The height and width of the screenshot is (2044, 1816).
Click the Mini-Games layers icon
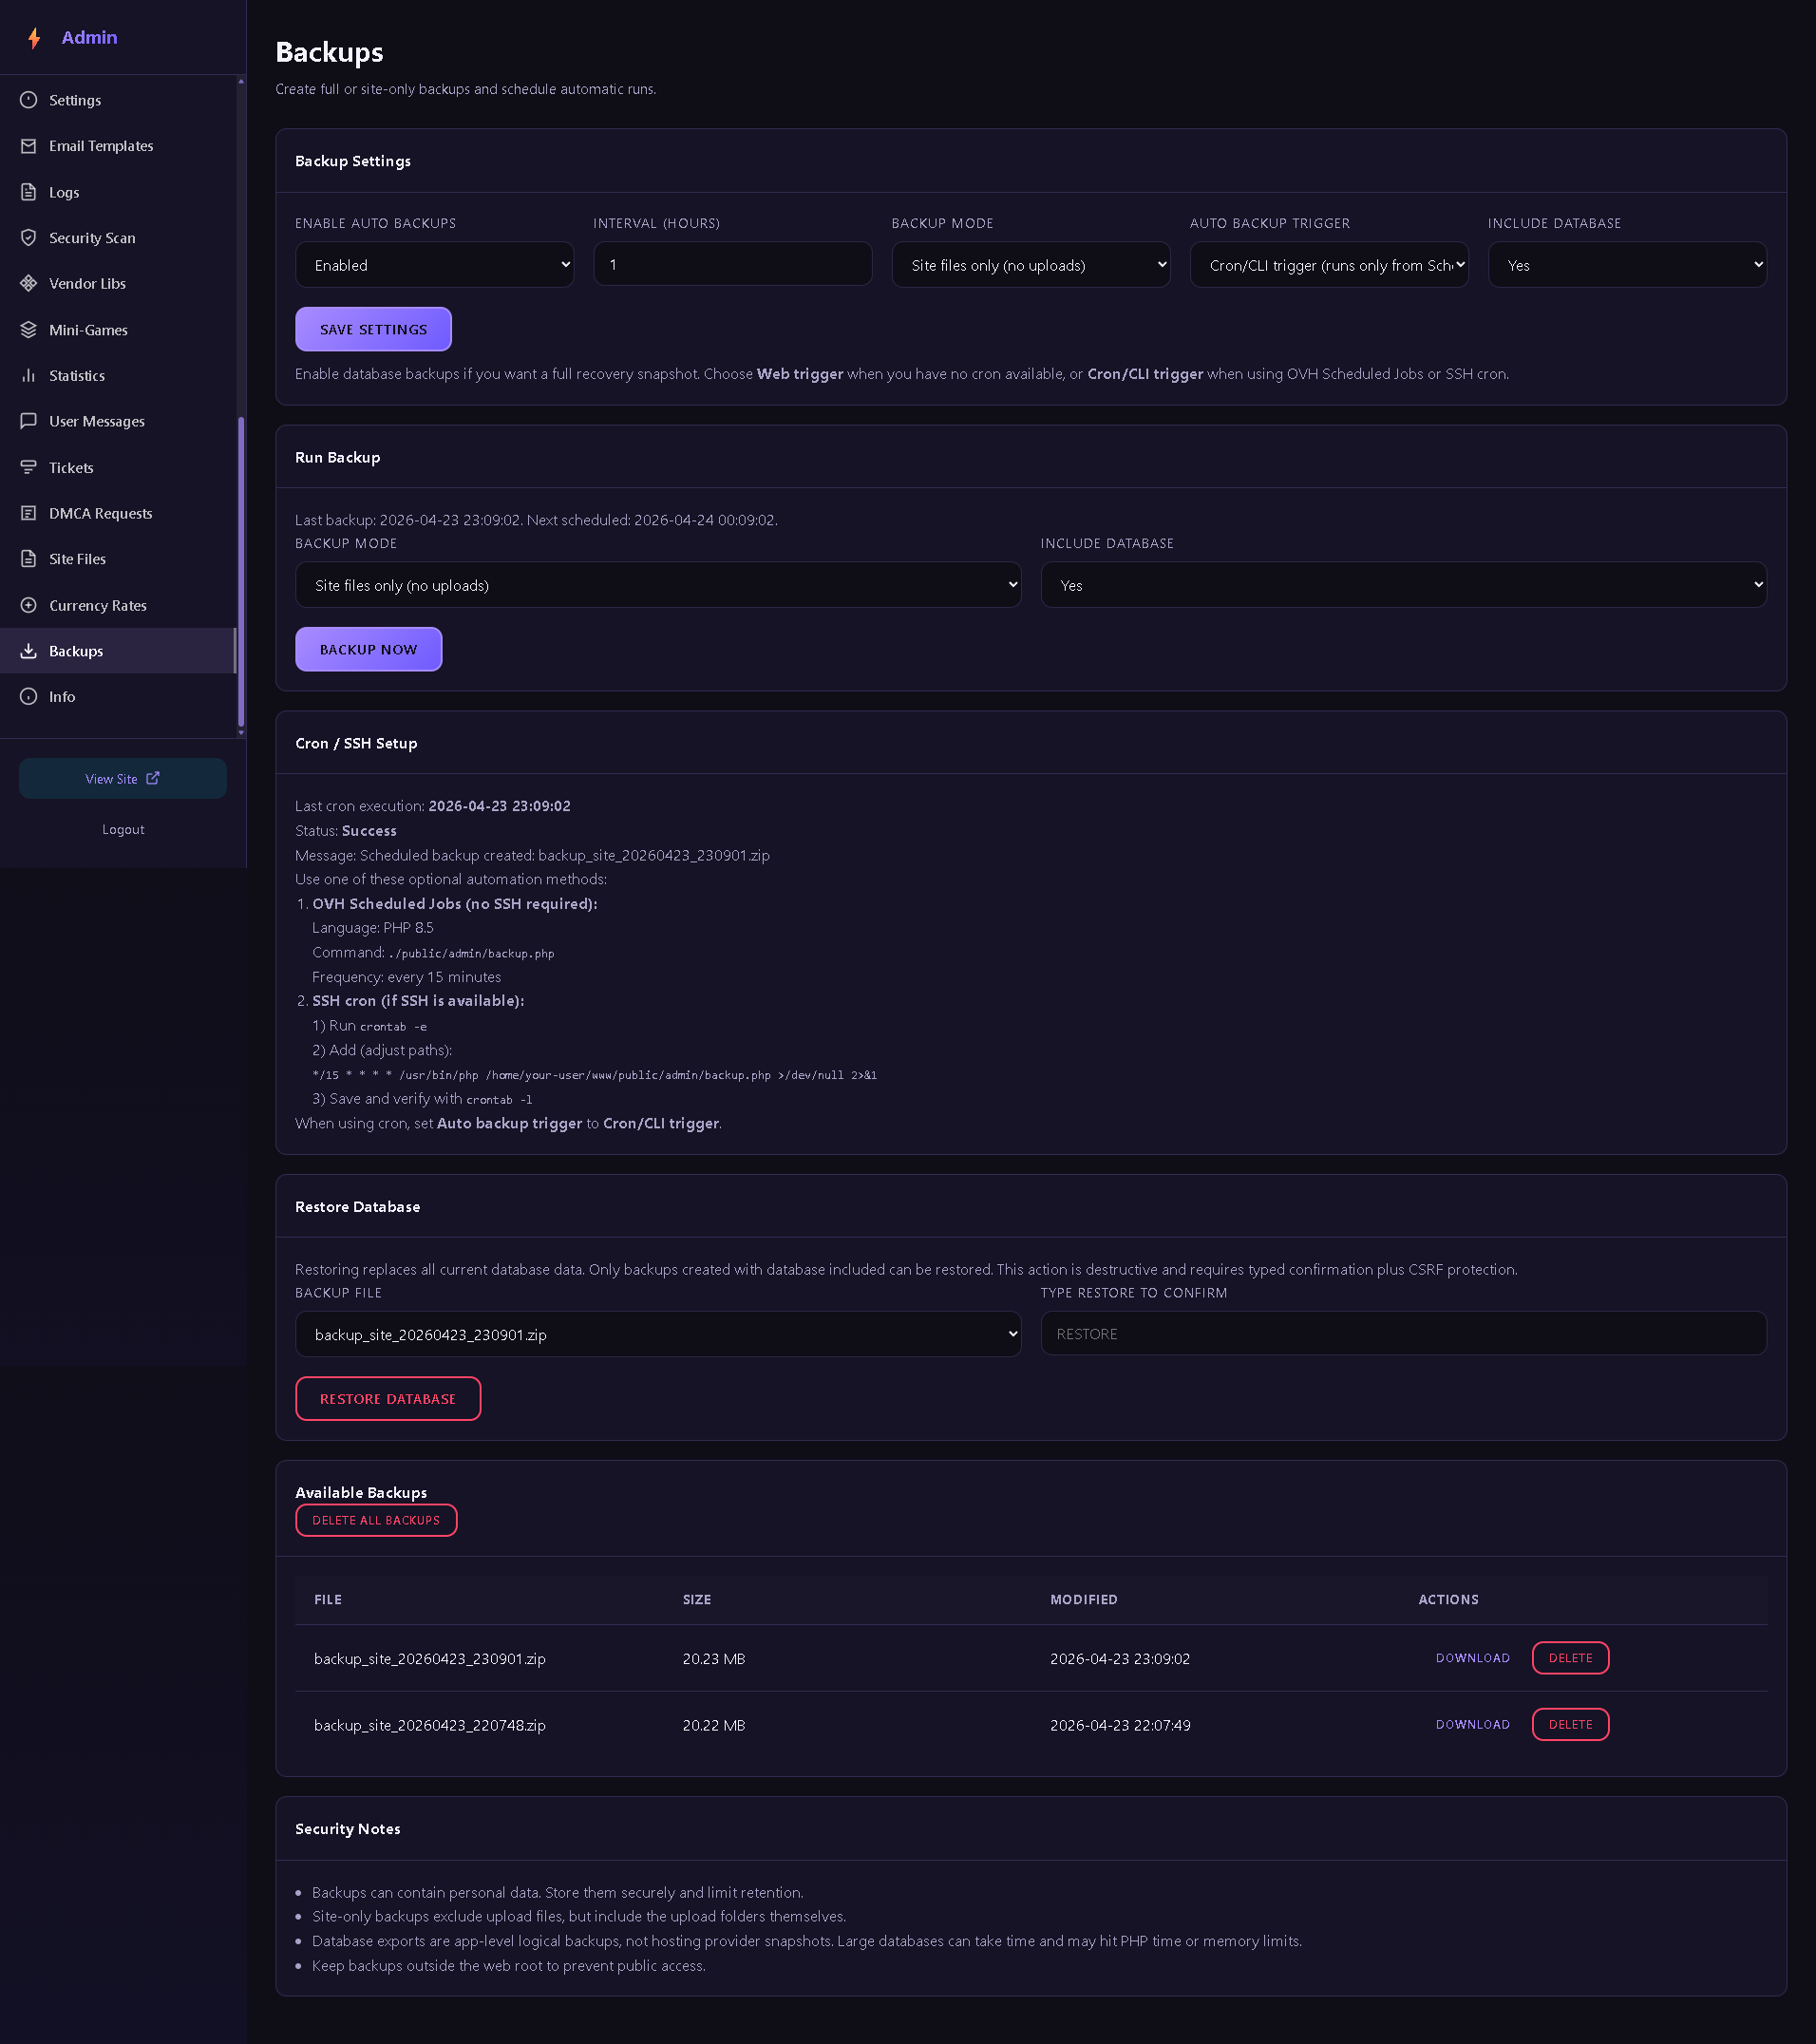29,330
